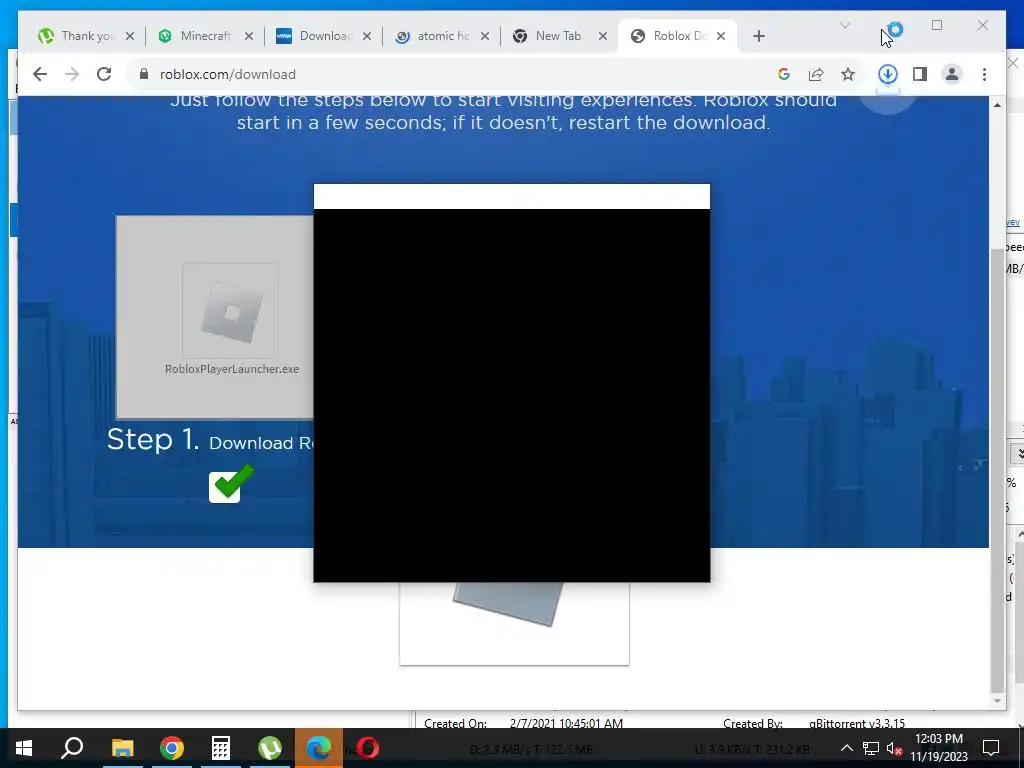
Task: Open a new tab with plus button
Action: [759, 36]
